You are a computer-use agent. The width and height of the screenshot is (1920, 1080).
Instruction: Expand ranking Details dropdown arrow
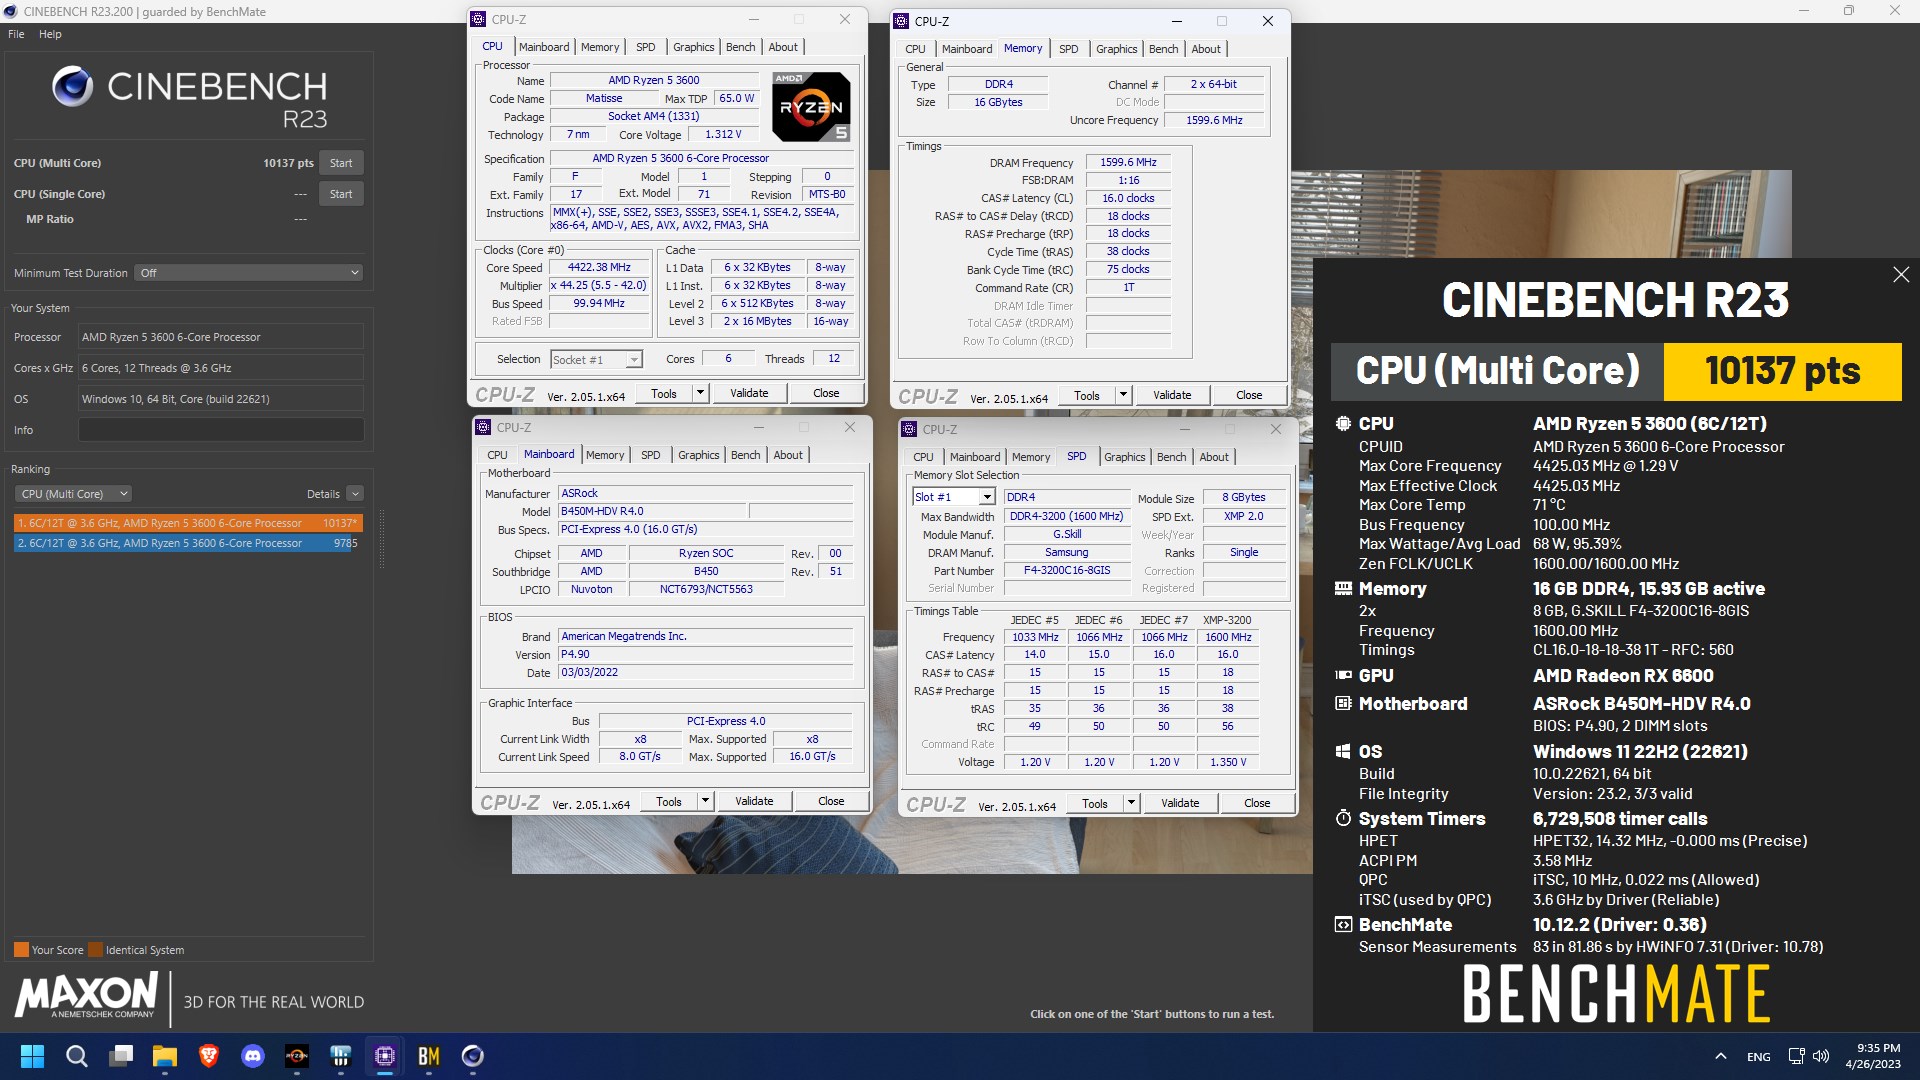[x=355, y=494]
